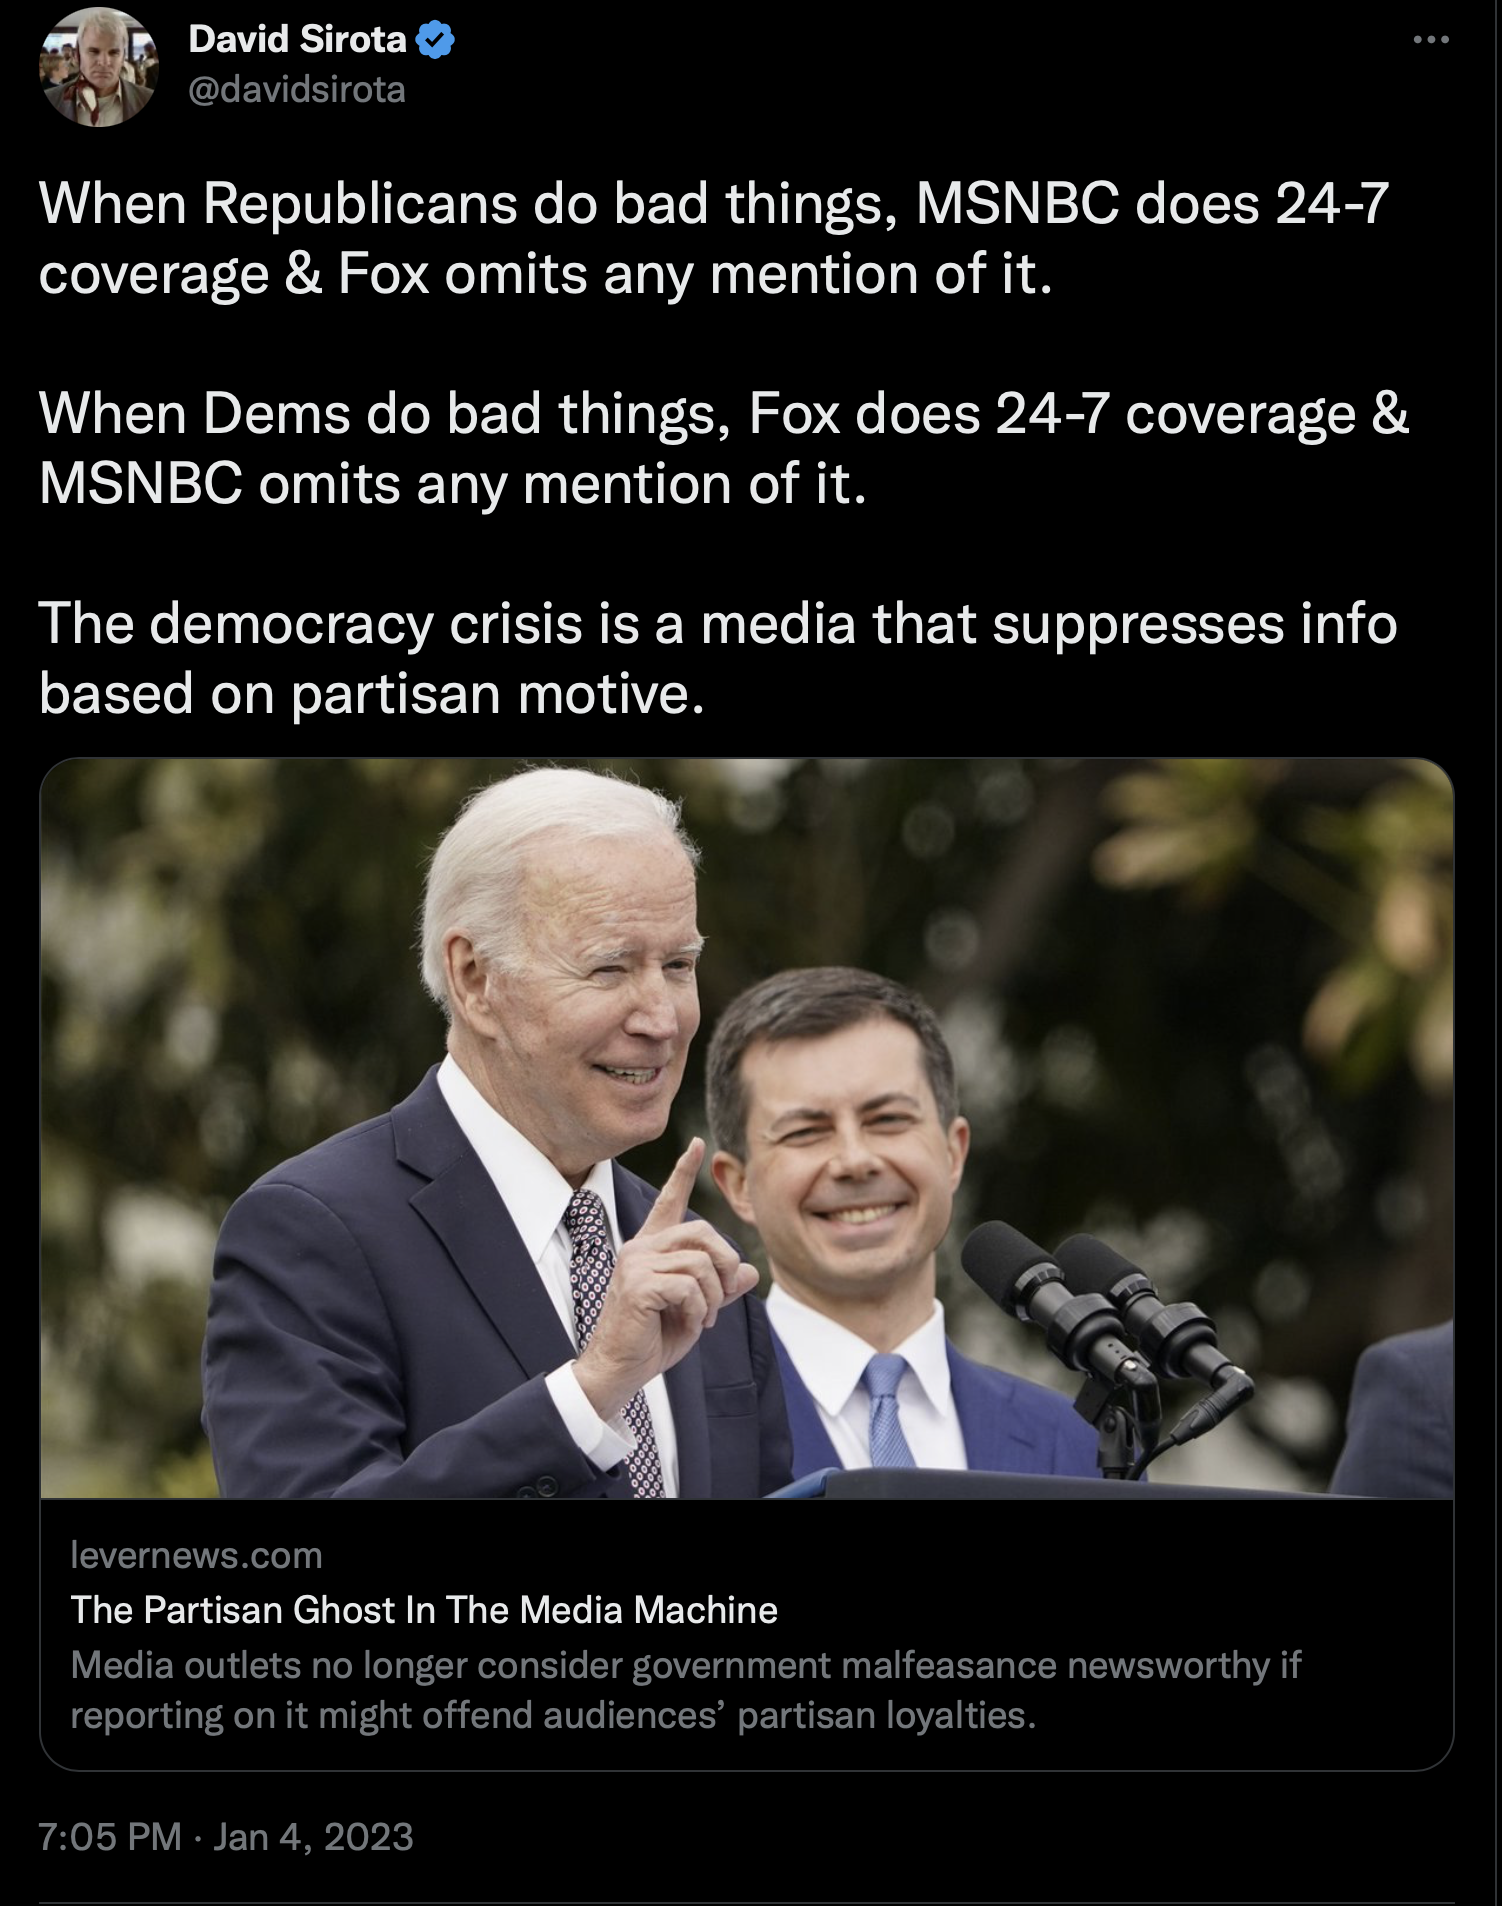The height and width of the screenshot is (1906, 1502).
Task: Click the David Sirota display name
Action: (297, 40)
